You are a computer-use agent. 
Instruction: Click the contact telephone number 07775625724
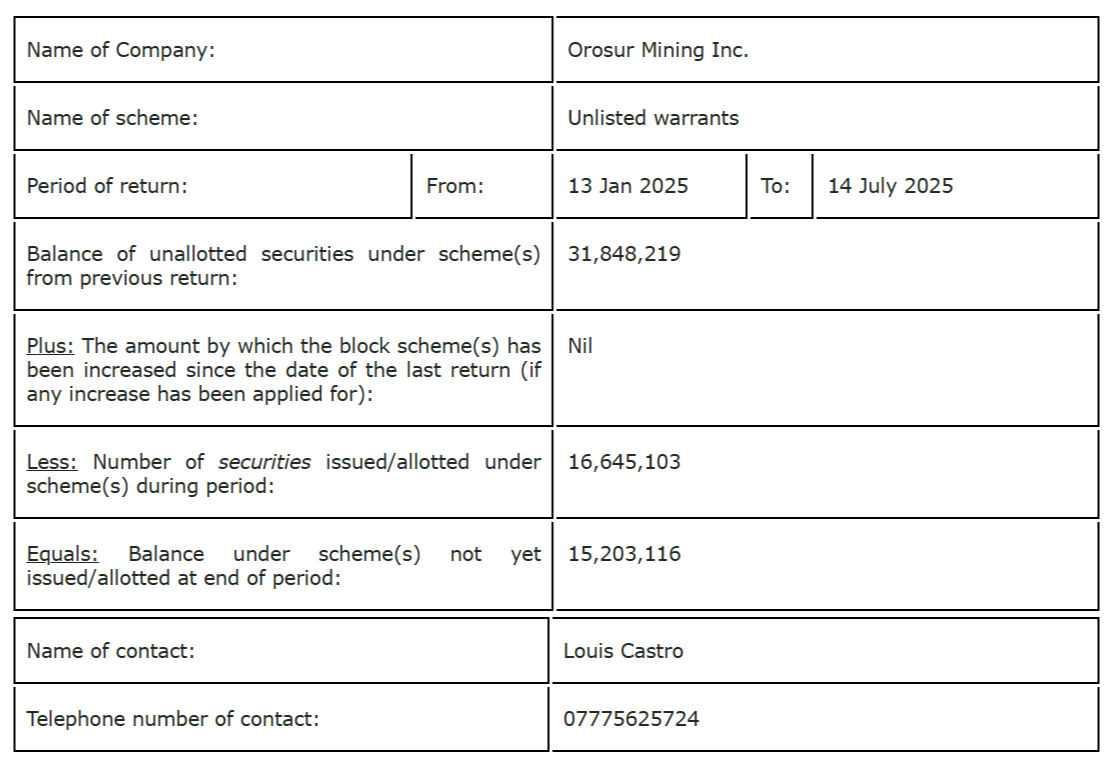point(631,719)
